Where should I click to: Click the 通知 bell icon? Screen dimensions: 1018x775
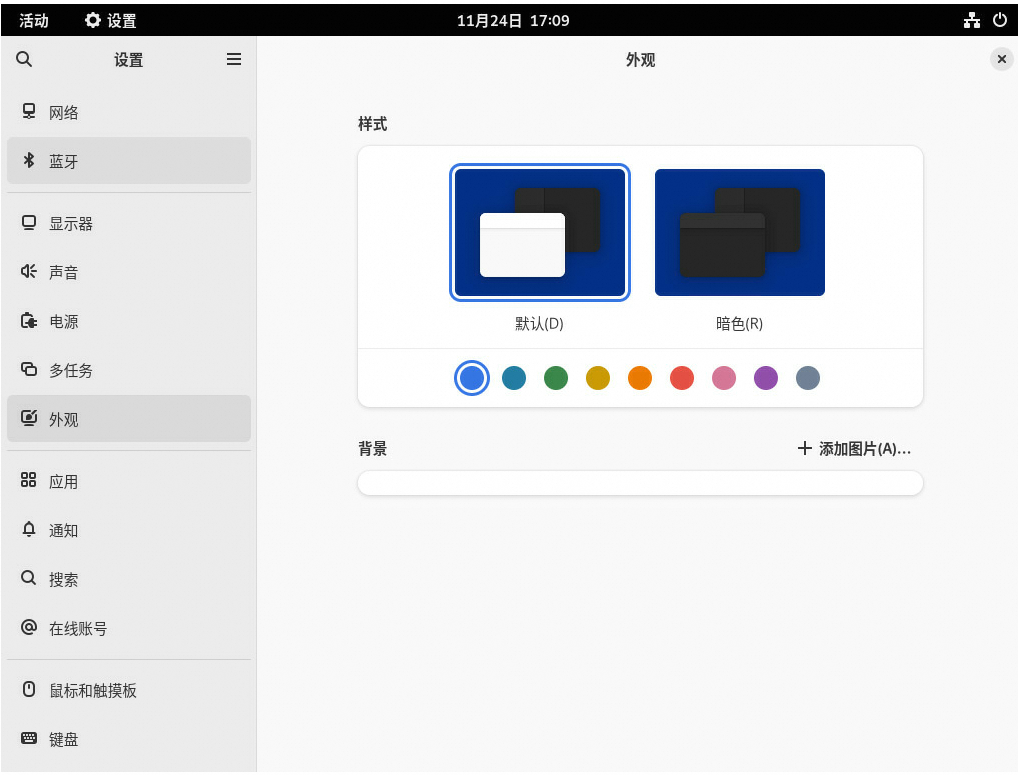(29, 530)
